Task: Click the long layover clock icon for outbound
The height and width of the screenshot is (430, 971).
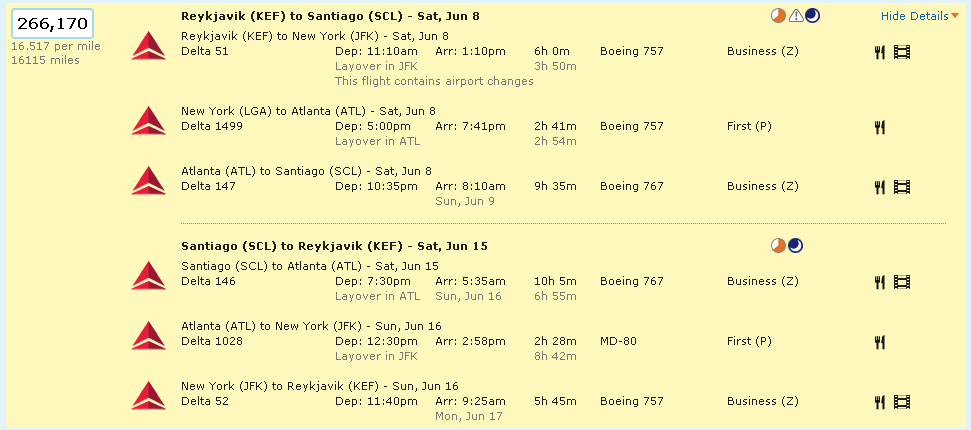Action: (x=780, y=16)
